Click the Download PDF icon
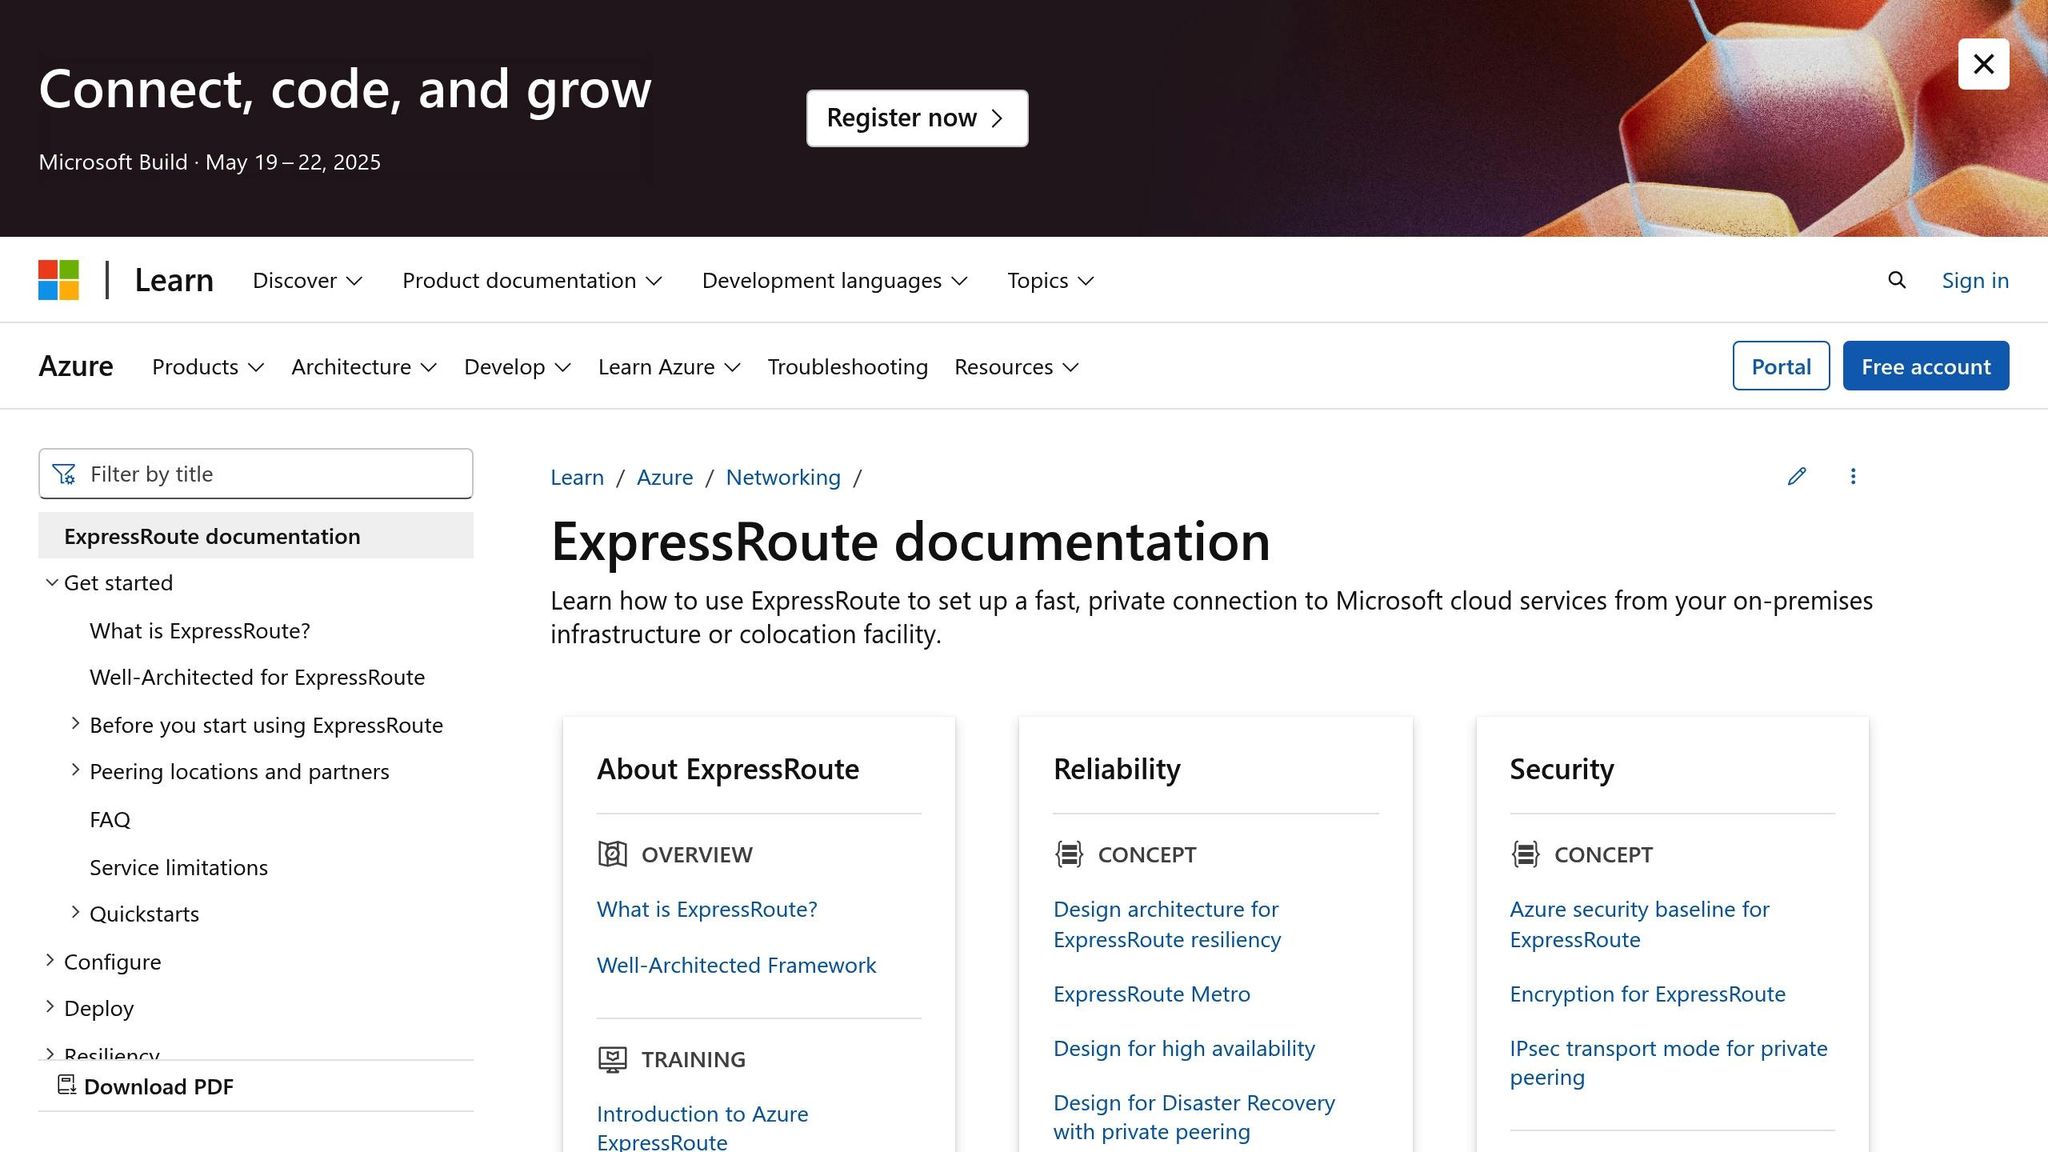This screenshot has height=1152, width=2048. [x=67, y=1085]
